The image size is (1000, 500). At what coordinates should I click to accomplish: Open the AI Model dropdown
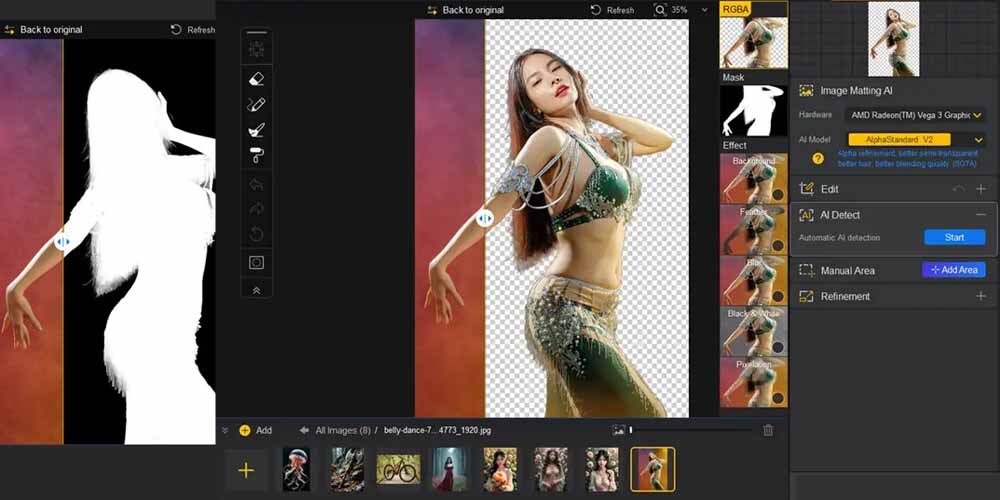coord(914,139)
